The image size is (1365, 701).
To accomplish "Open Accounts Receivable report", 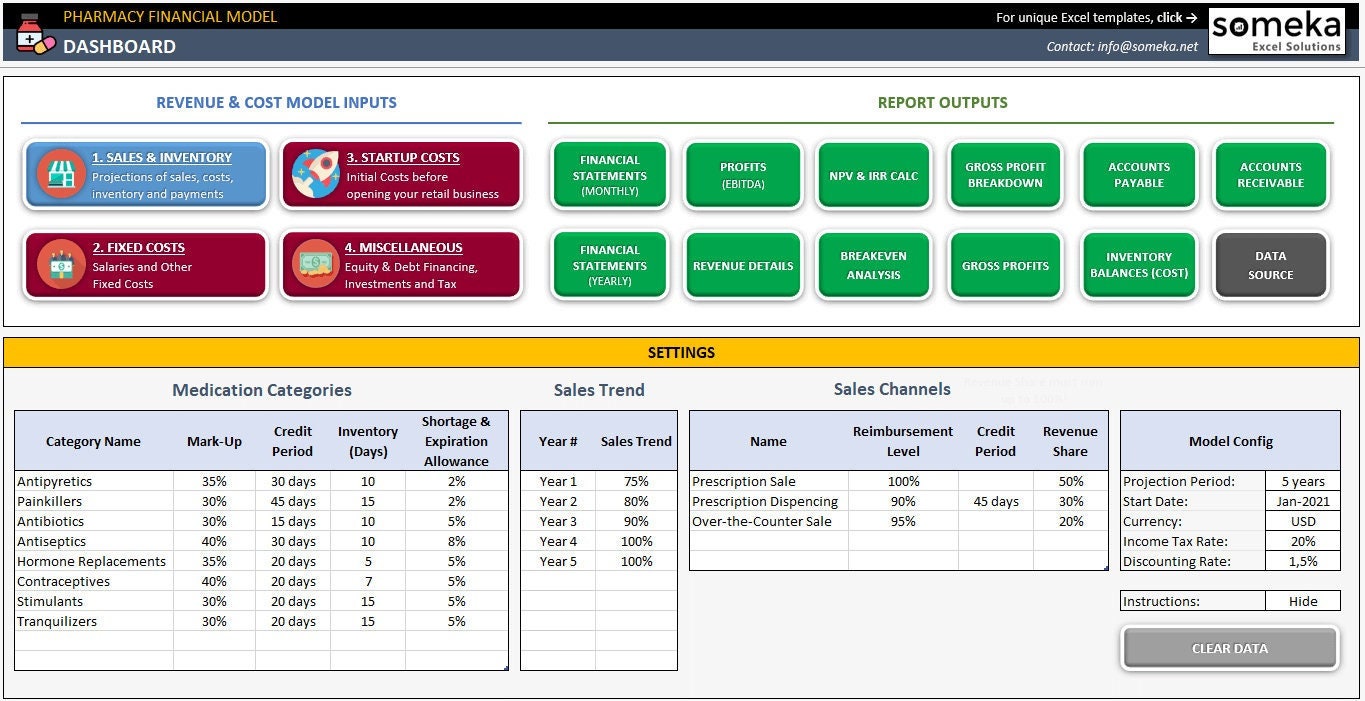I will 1271,175.
